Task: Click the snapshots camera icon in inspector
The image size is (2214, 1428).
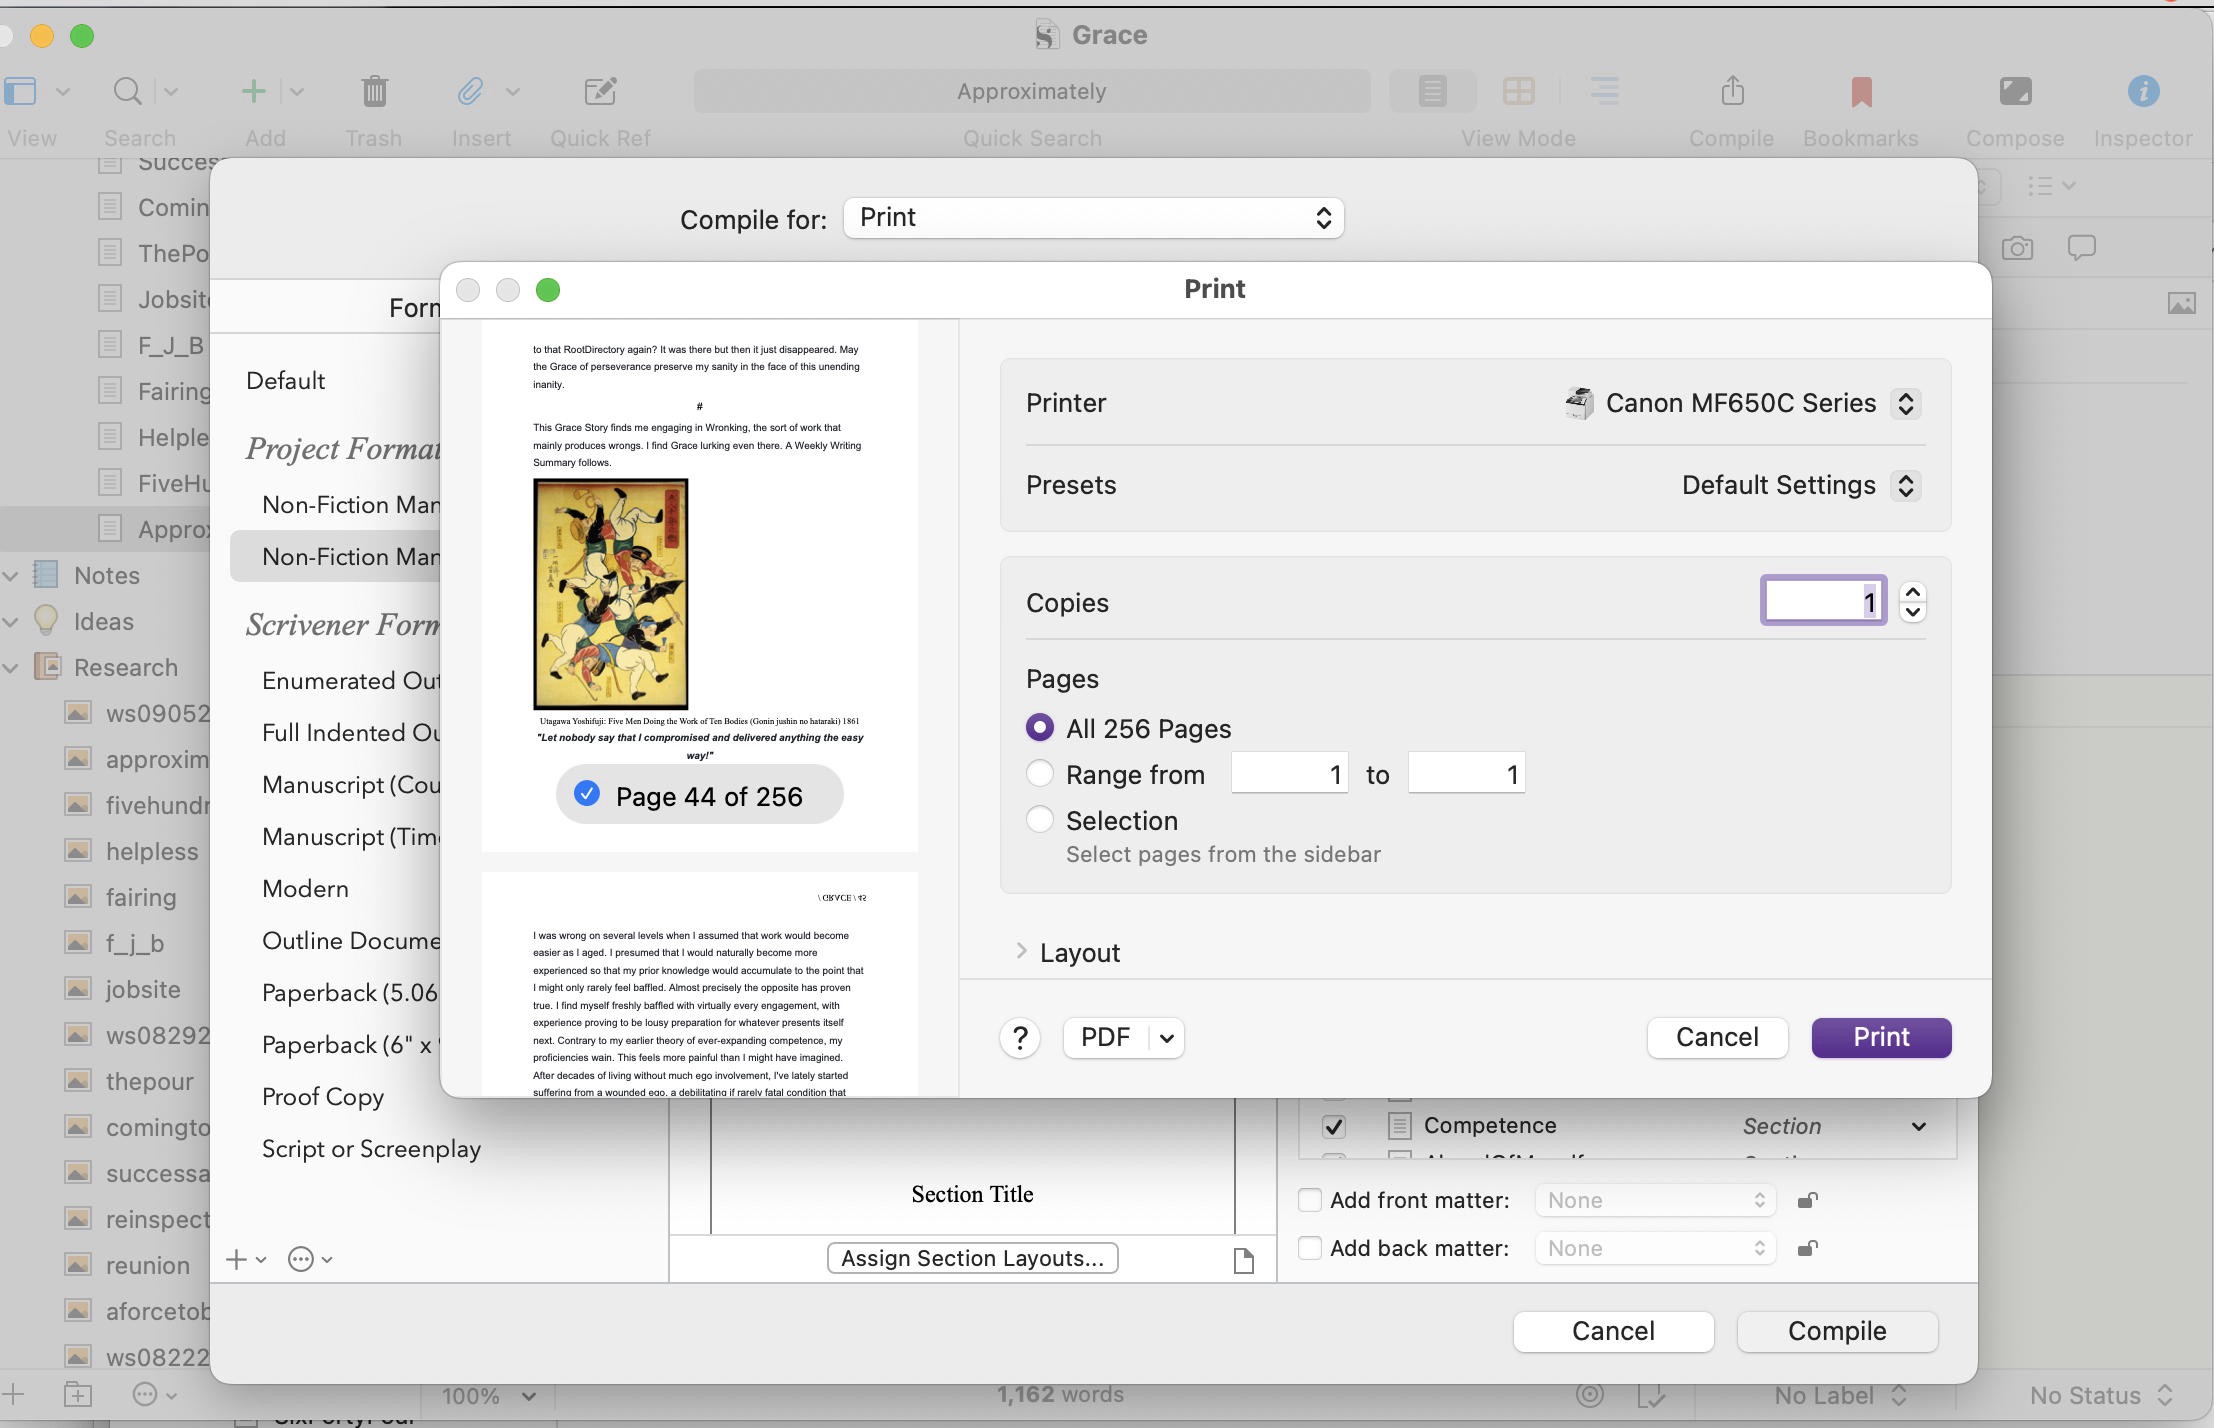Action: click(x=2018, y=248)
